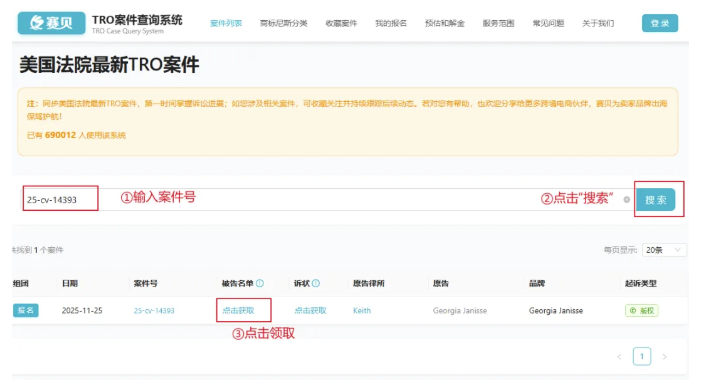The width and height of the screenshot is (703, 389).
Task: Open 服务范围 nav item
Action: pyautogui.click(x=498, y=23)
